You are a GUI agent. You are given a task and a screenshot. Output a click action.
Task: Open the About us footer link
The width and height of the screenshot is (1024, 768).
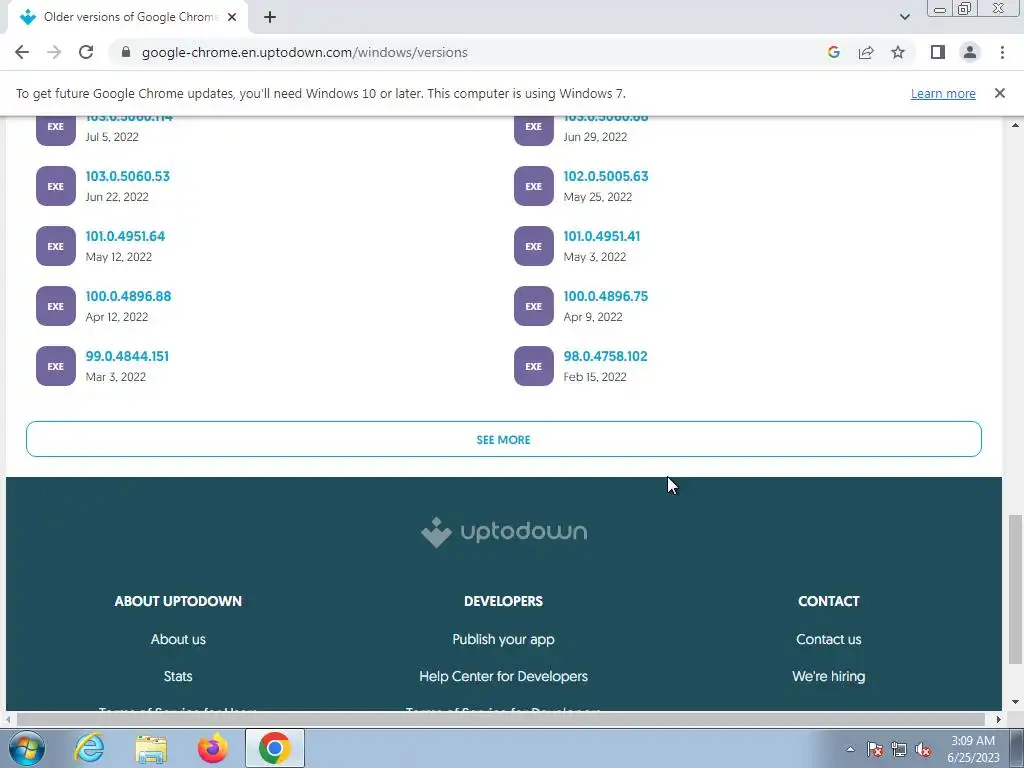(178, 639)
